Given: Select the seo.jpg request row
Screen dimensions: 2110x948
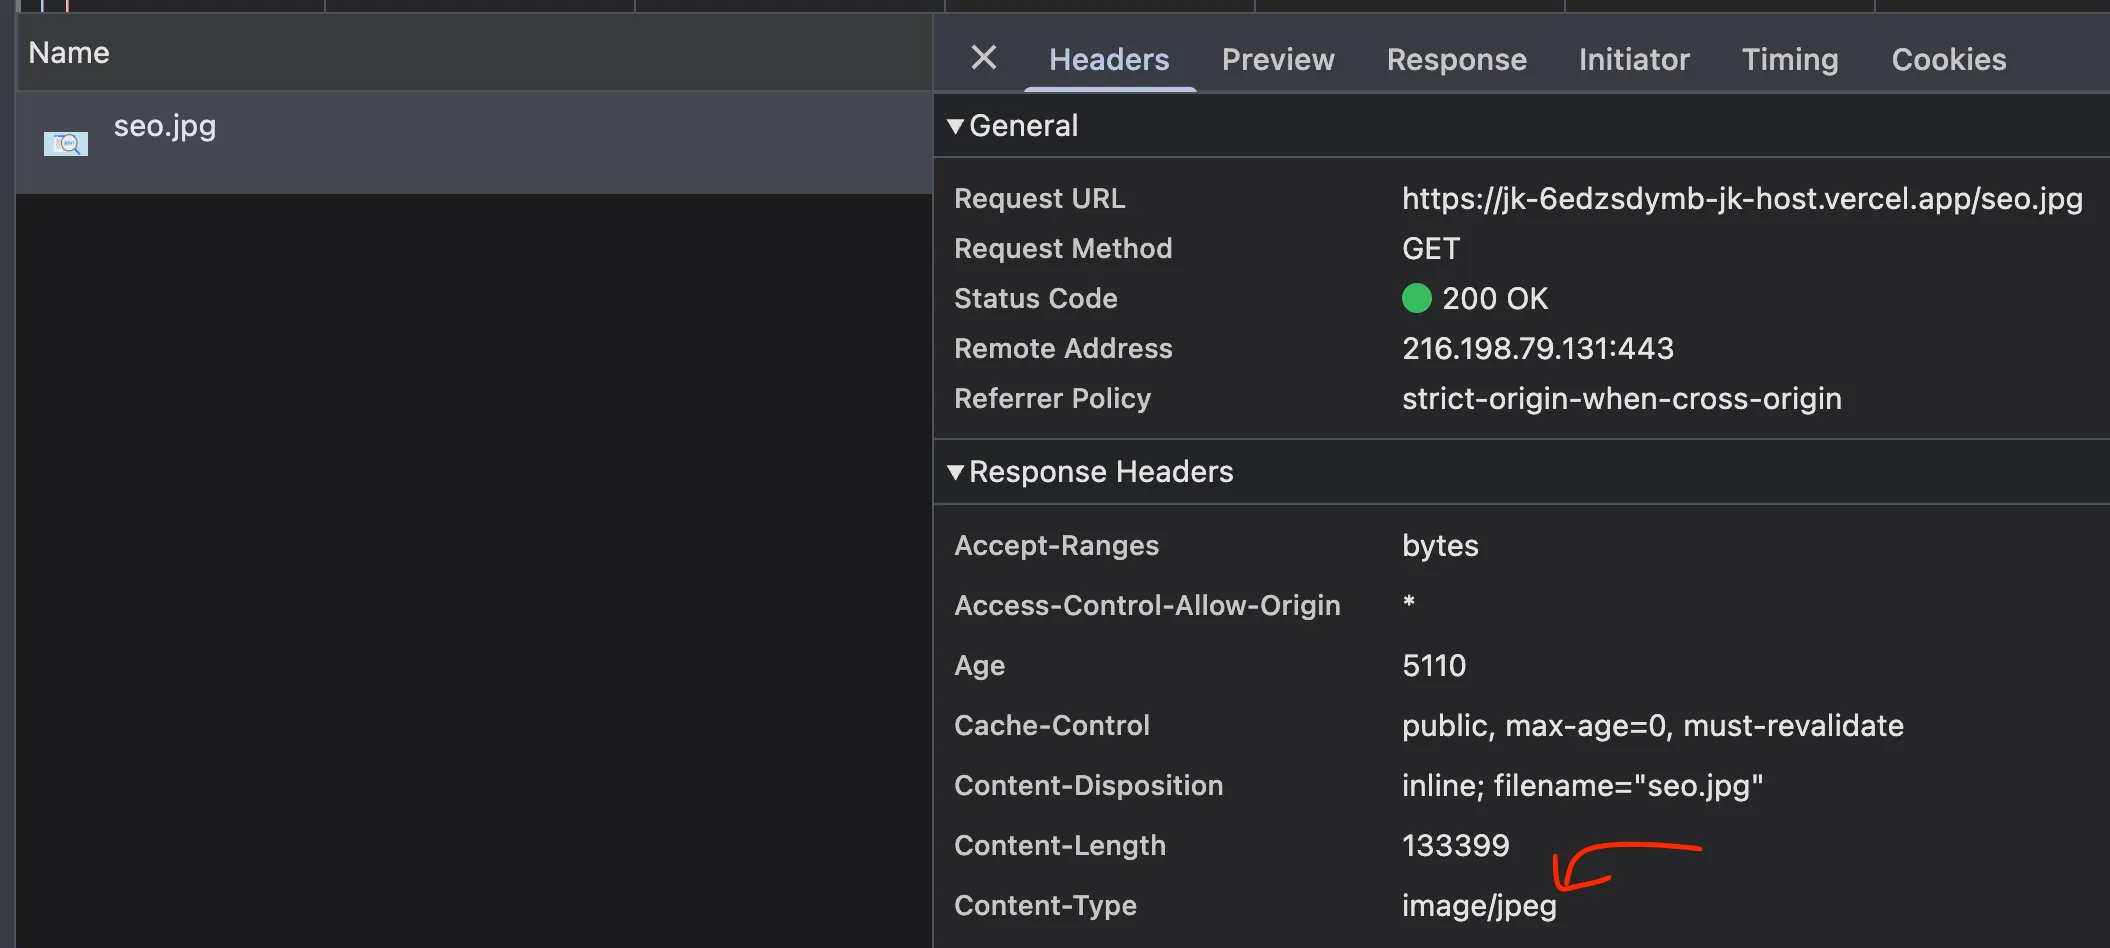Looking at the screenshot, I should click(470, 142).
